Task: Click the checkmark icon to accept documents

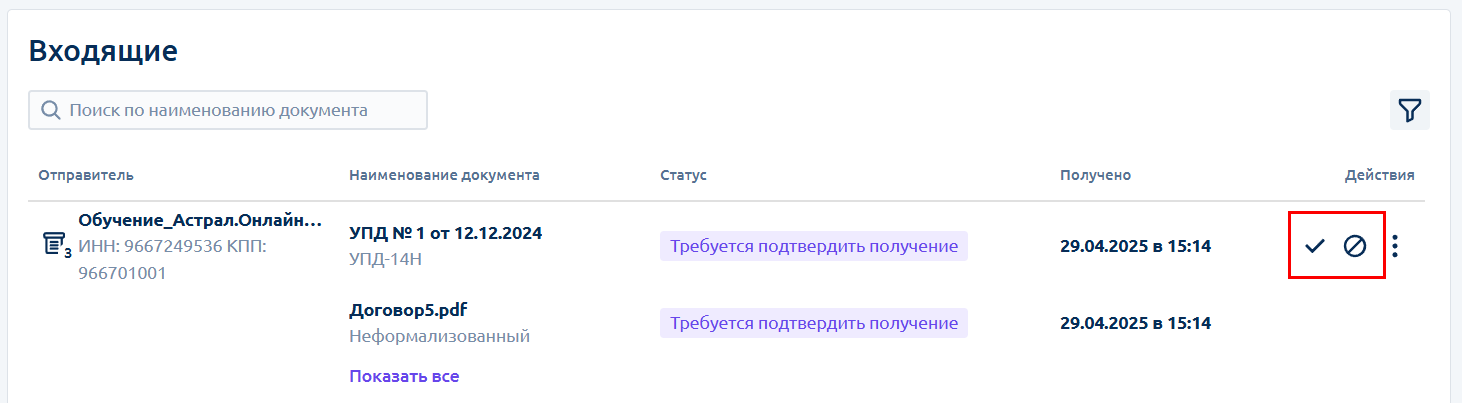Action: click(x=1314, y=245)
